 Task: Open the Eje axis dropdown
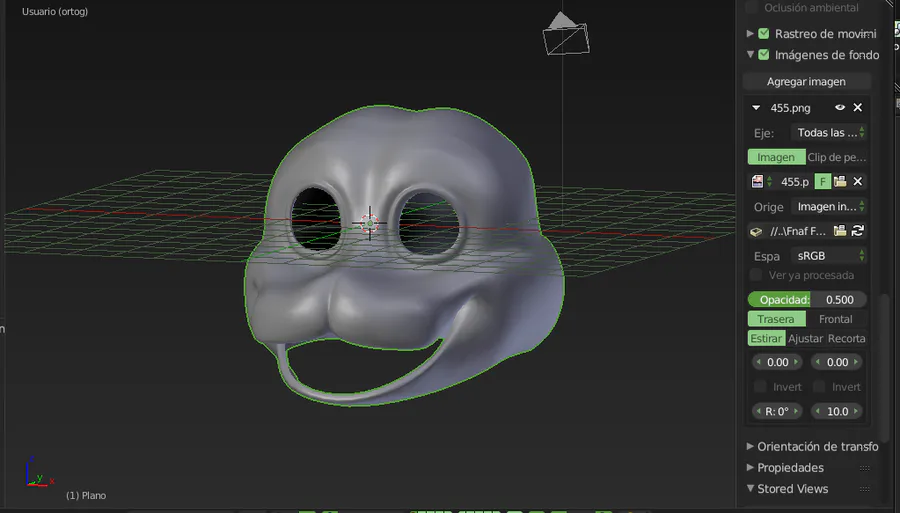(x=828, y=133)
